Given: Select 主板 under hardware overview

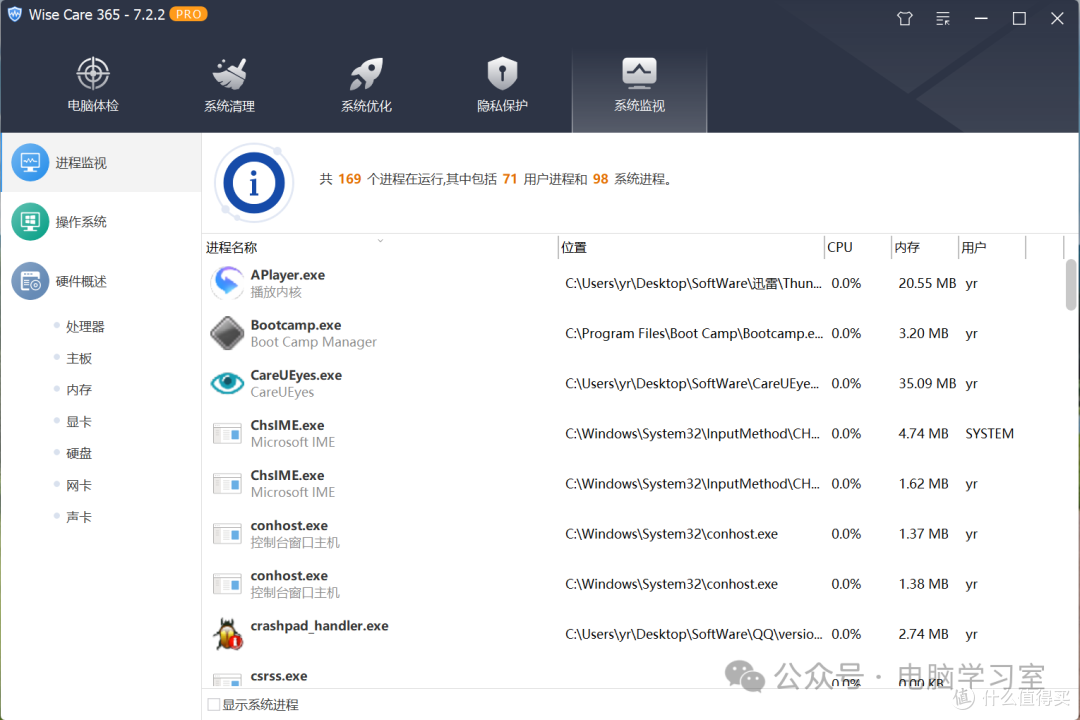Looking at the screenshot, I should click(x=79, y=358).
